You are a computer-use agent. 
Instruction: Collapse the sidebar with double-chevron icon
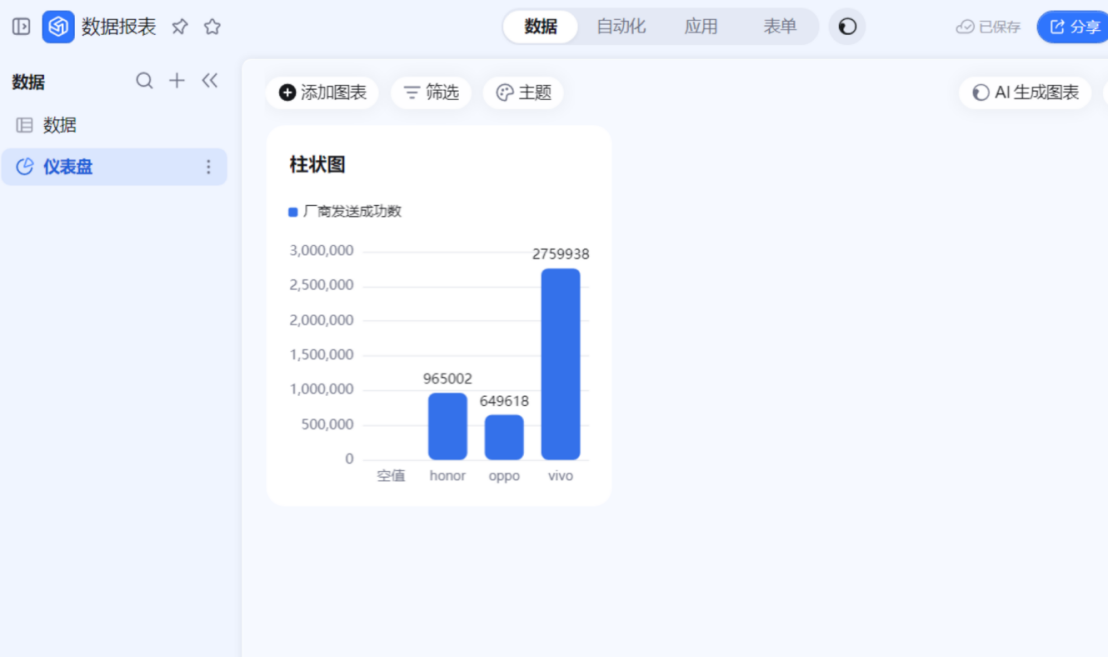tap(210, 81)
